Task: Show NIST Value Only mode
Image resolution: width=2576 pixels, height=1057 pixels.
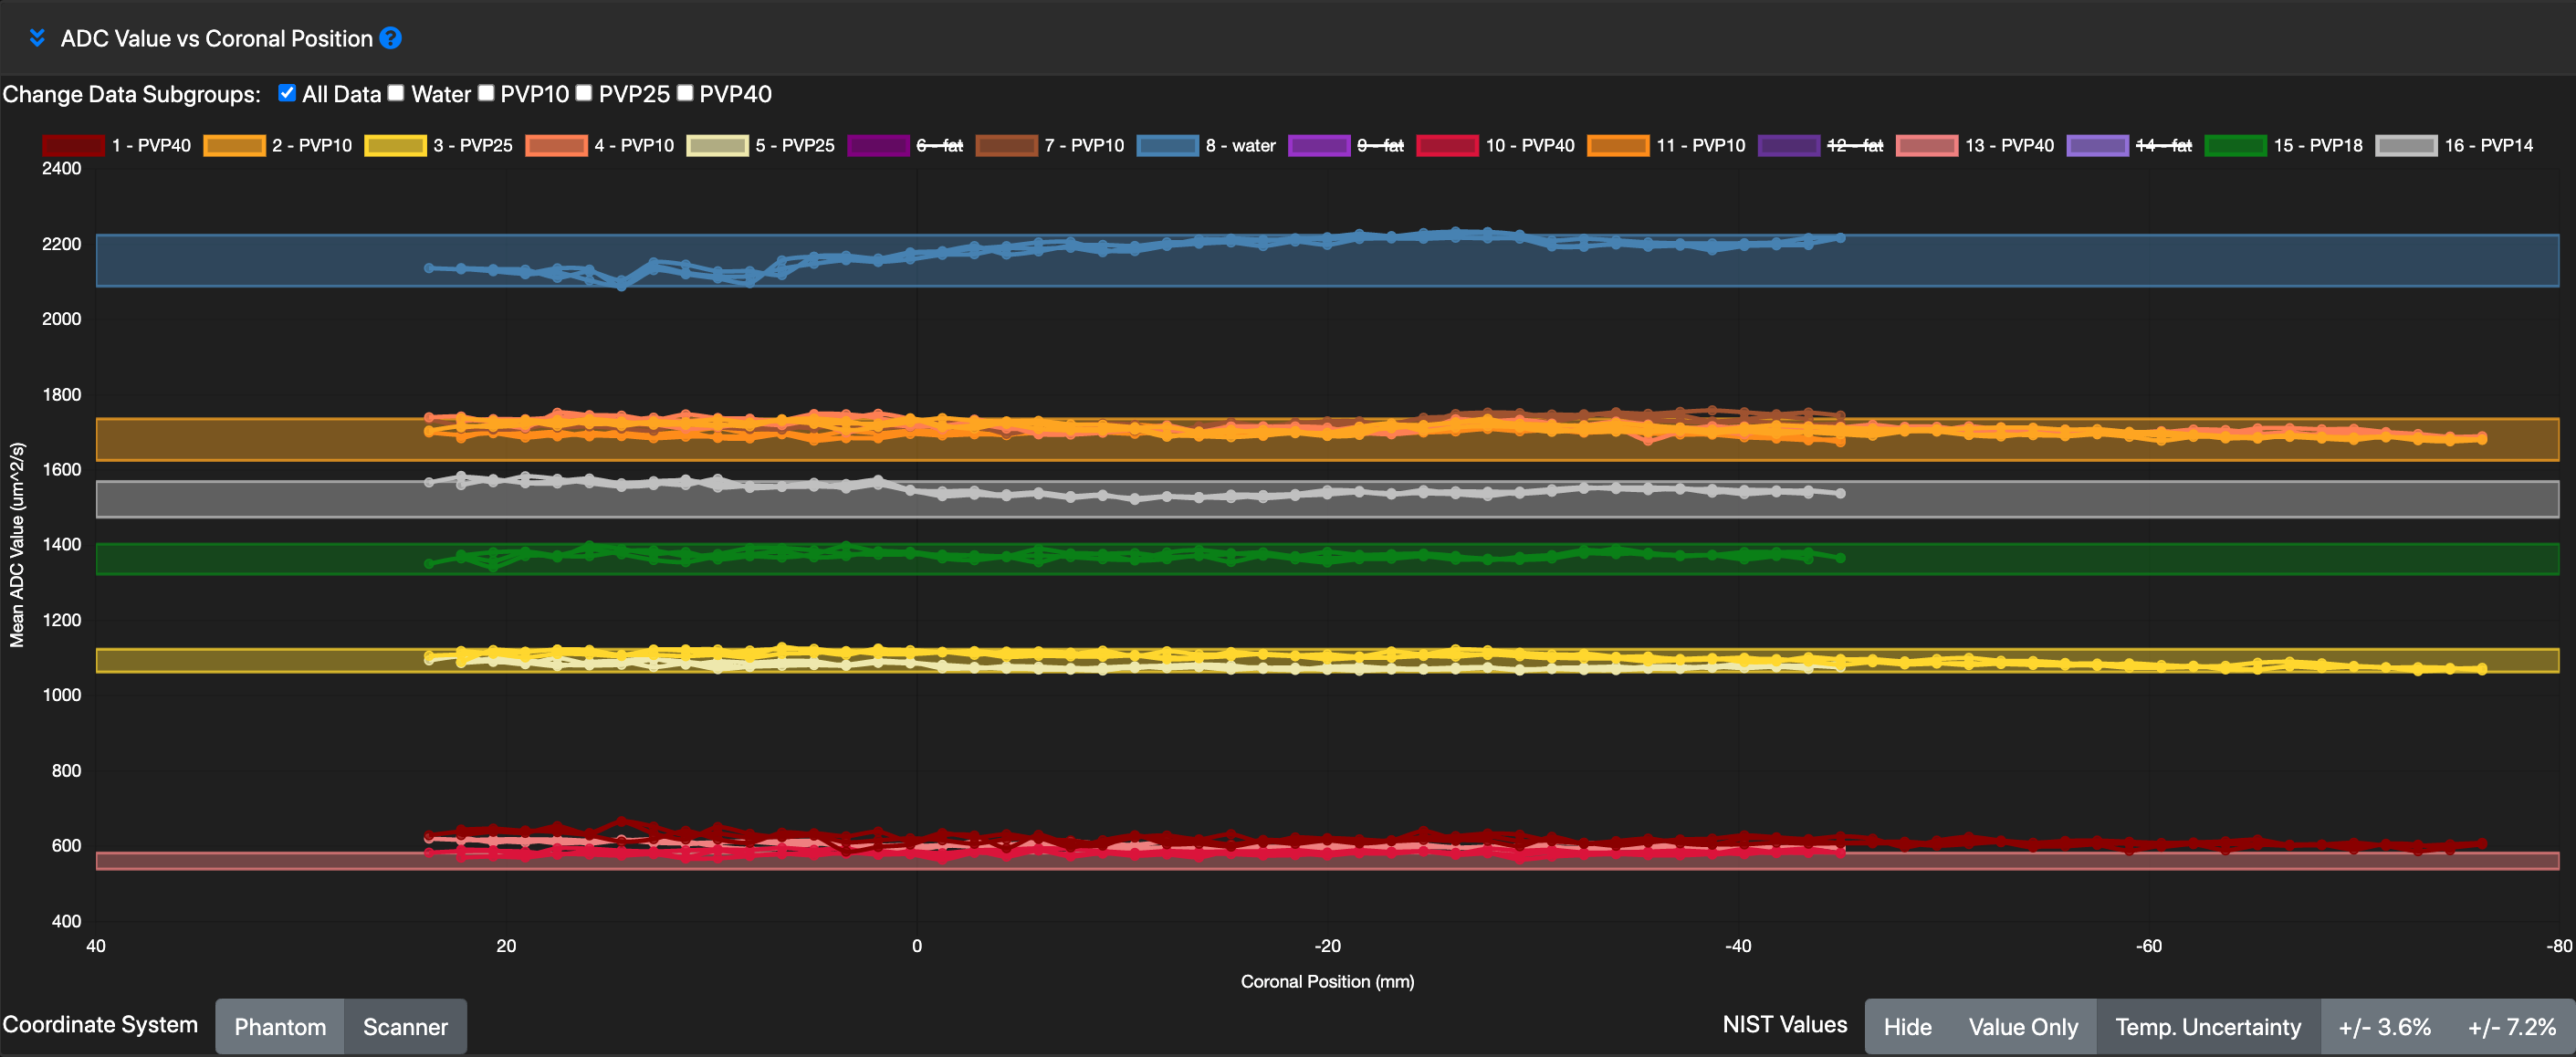Action: pyautogui.click(x=2023, y=1026)
